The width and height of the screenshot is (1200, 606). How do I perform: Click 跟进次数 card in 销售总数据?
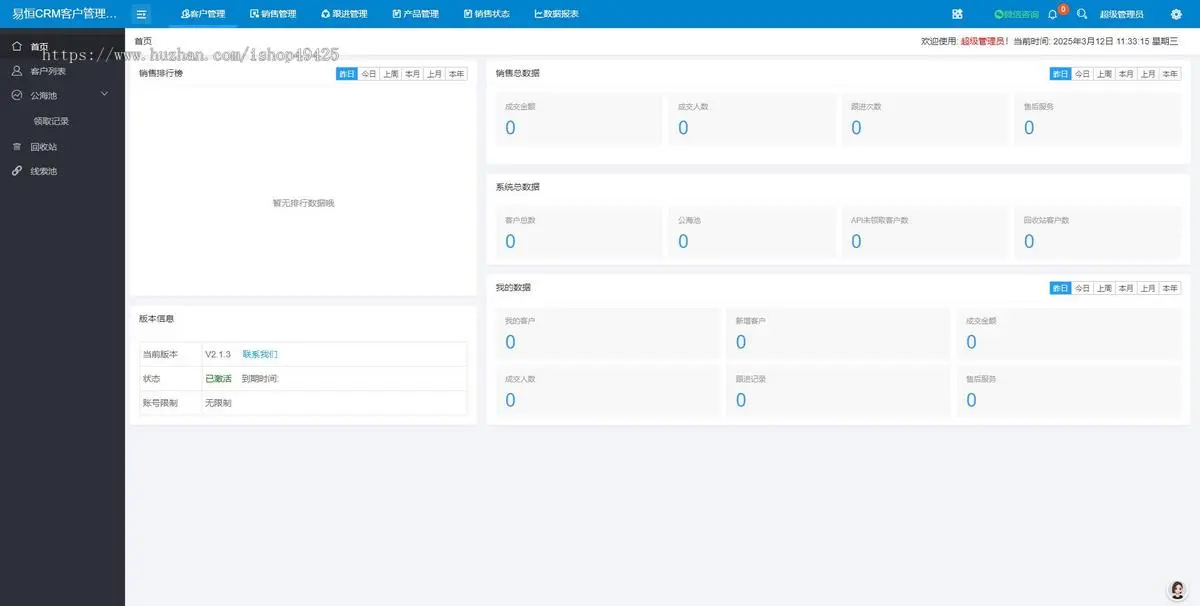924,119
